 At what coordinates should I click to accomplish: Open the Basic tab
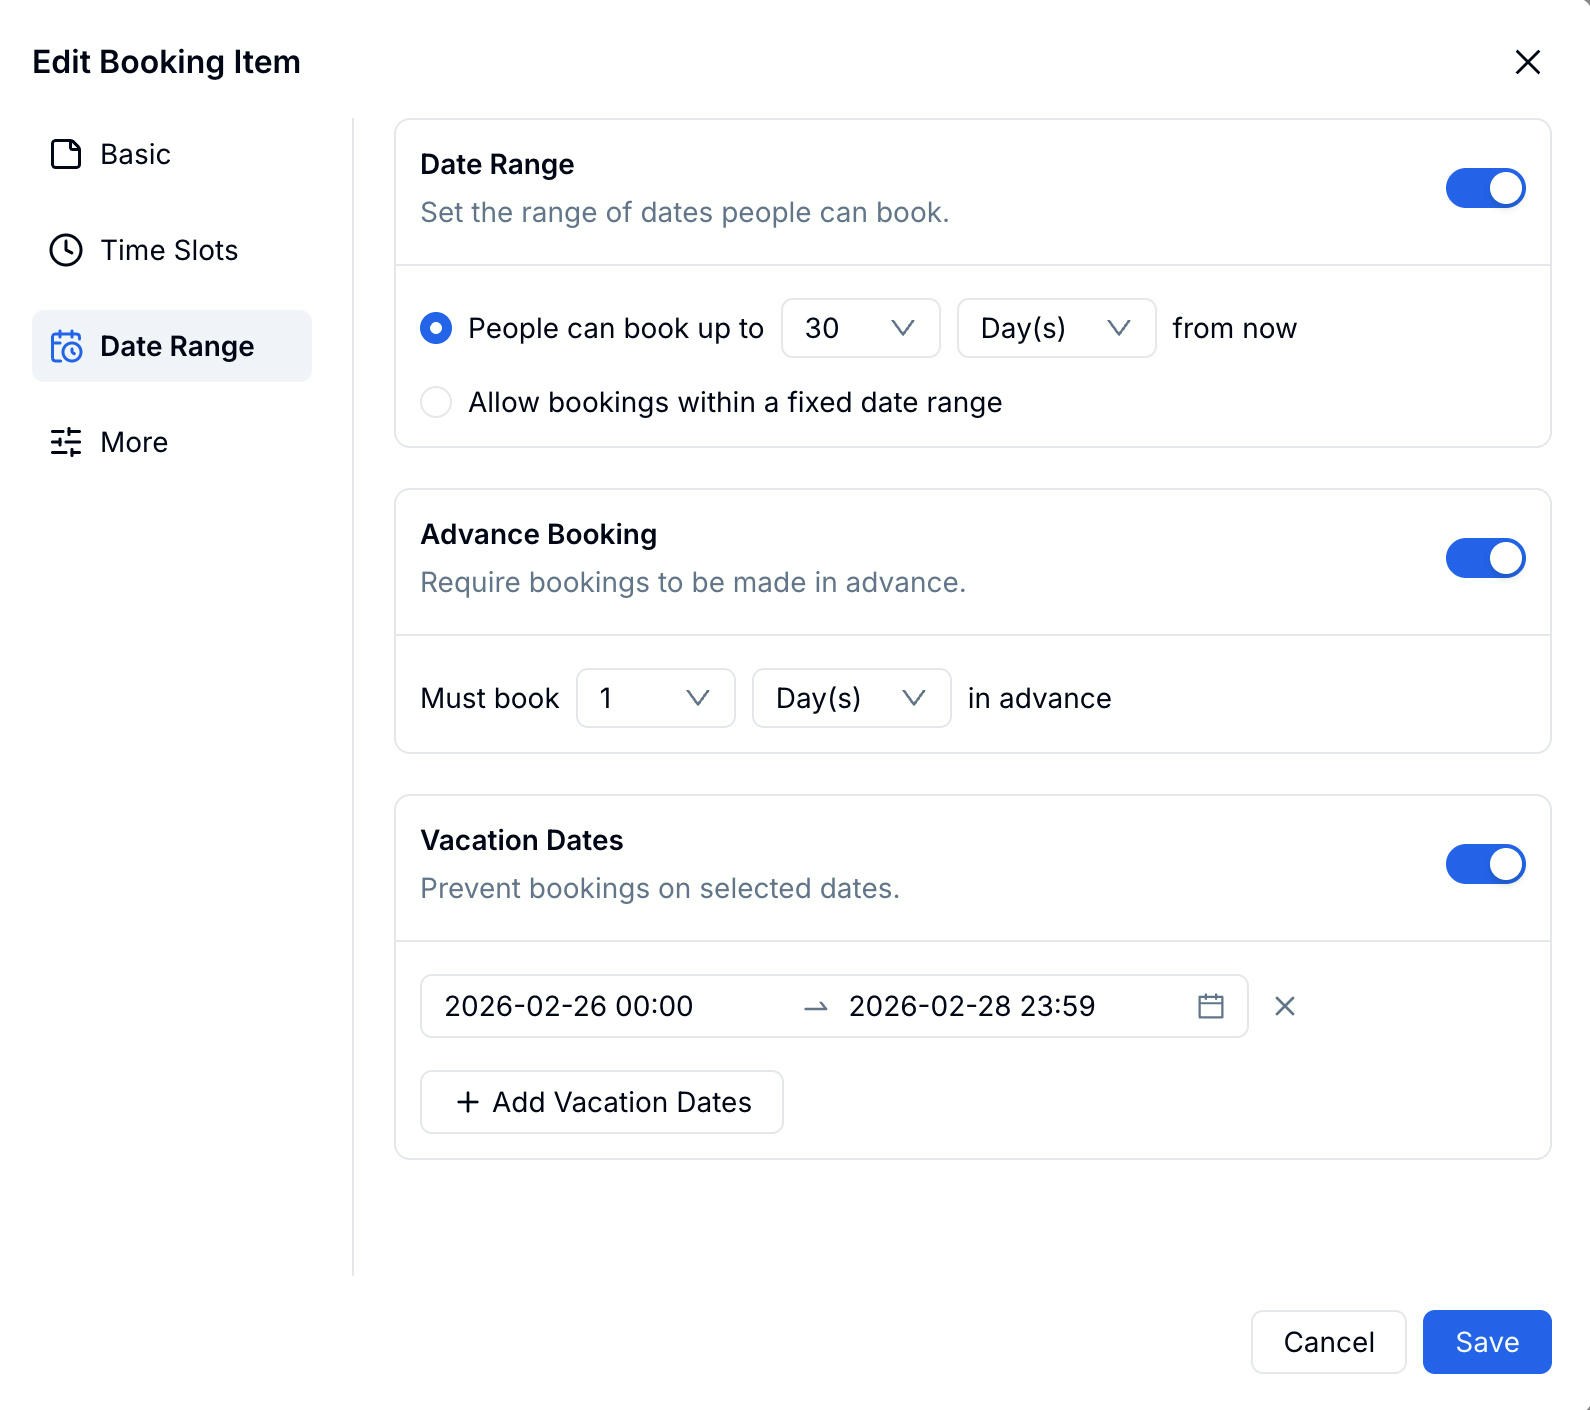[172, 154]
